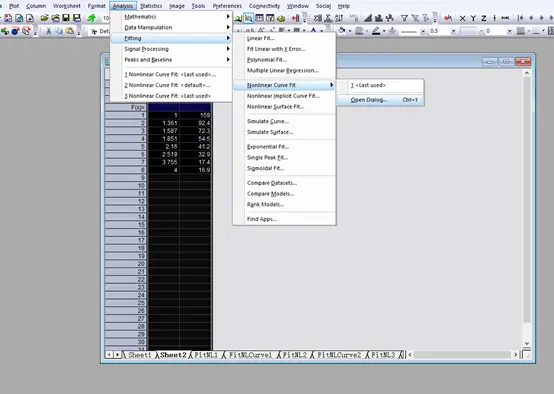Image resolution: width=554 pixels, height=394 pixels.
Task: Click the Open folder icon in toolbar
Action: coord(44,18)
